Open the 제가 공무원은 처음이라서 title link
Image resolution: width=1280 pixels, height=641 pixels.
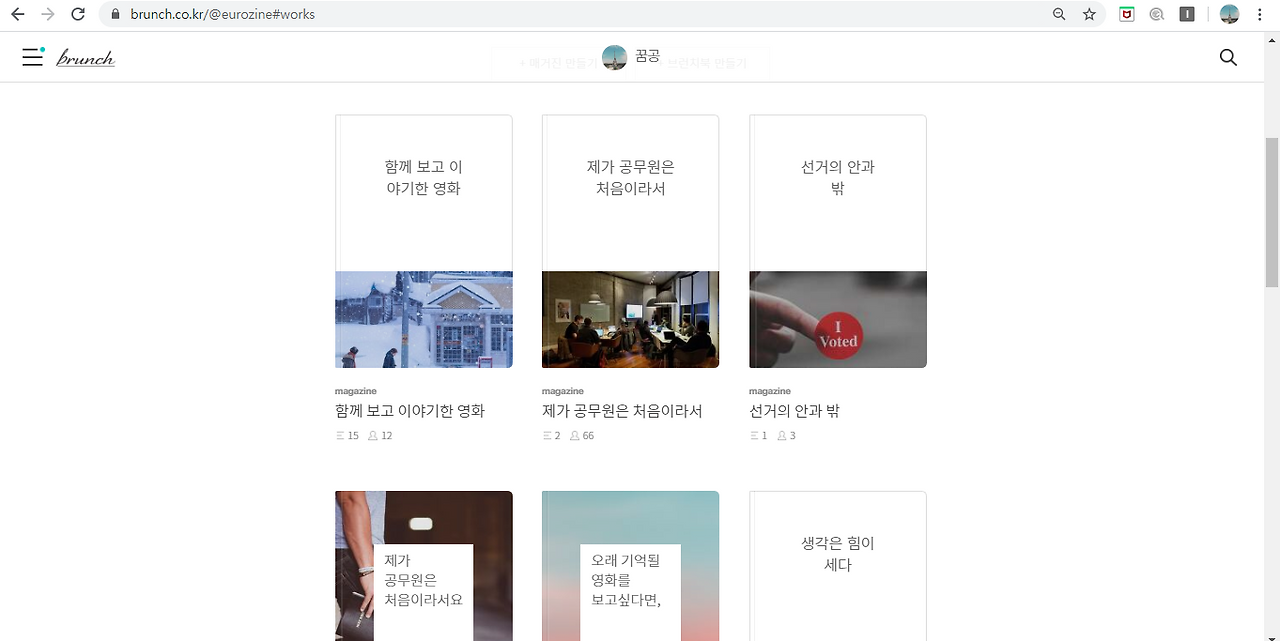(622, 411)
